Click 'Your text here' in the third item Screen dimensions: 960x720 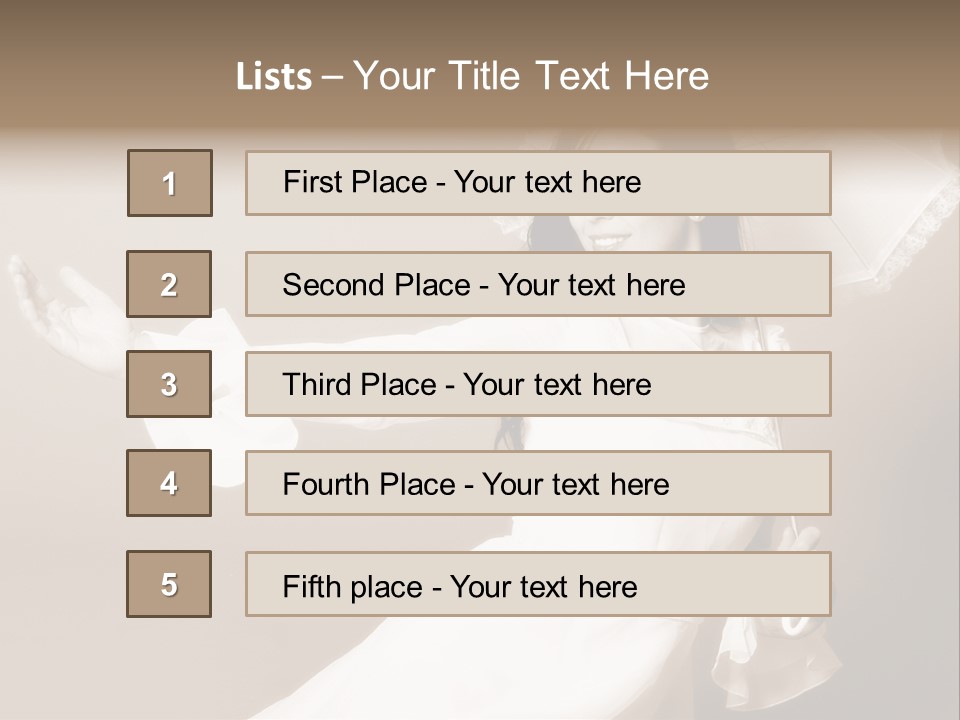[x=558, y=385]
